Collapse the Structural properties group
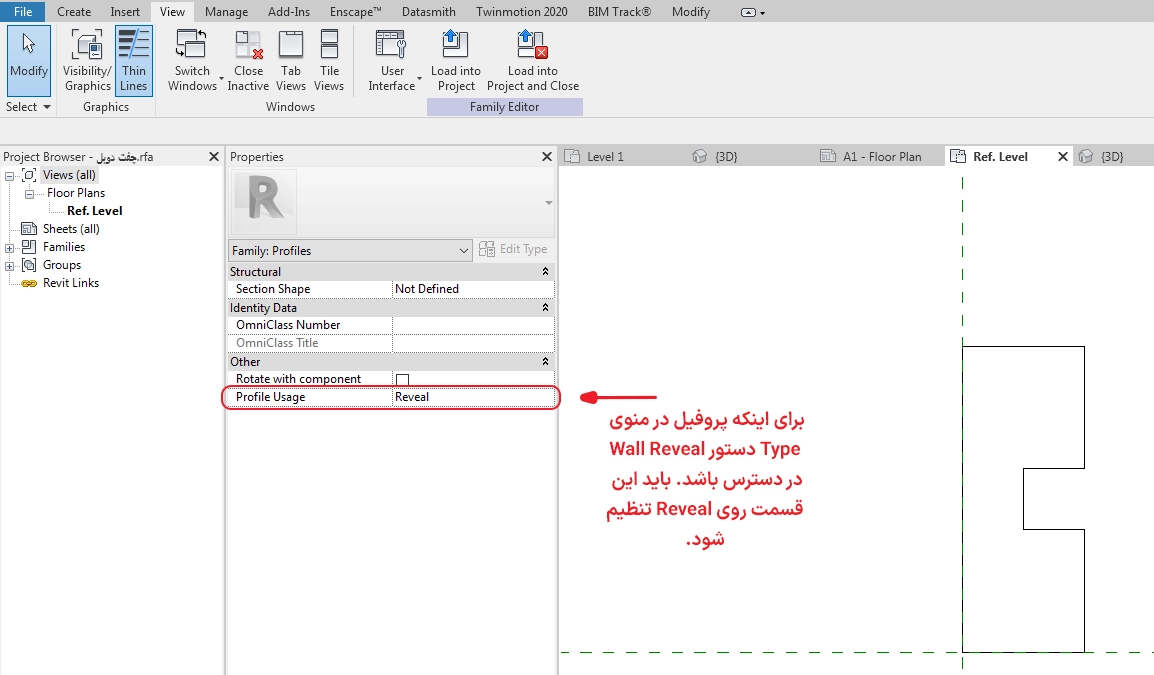This screenshot has width=1154, height=675. pyautogui.click(x=545, y=272)
